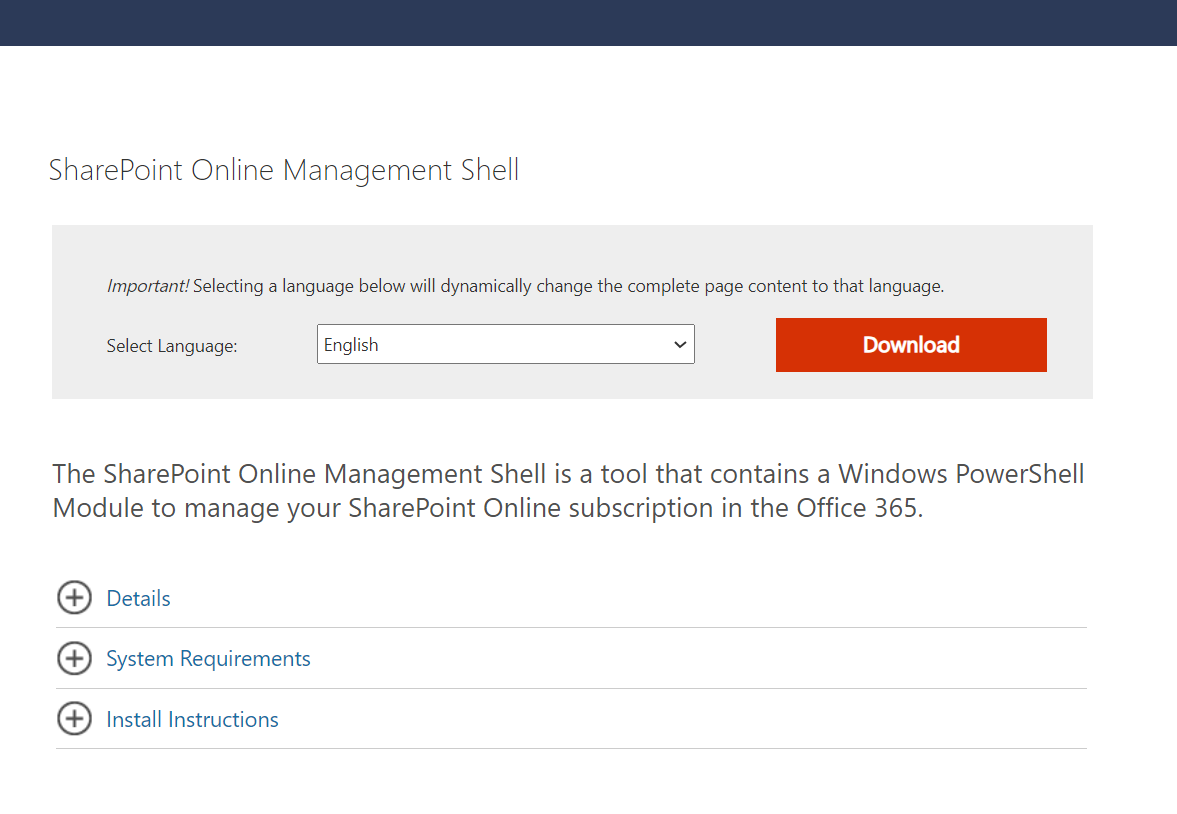
Task: Expand the System Requirements plus icon
Action: click(x=74, y=659)
